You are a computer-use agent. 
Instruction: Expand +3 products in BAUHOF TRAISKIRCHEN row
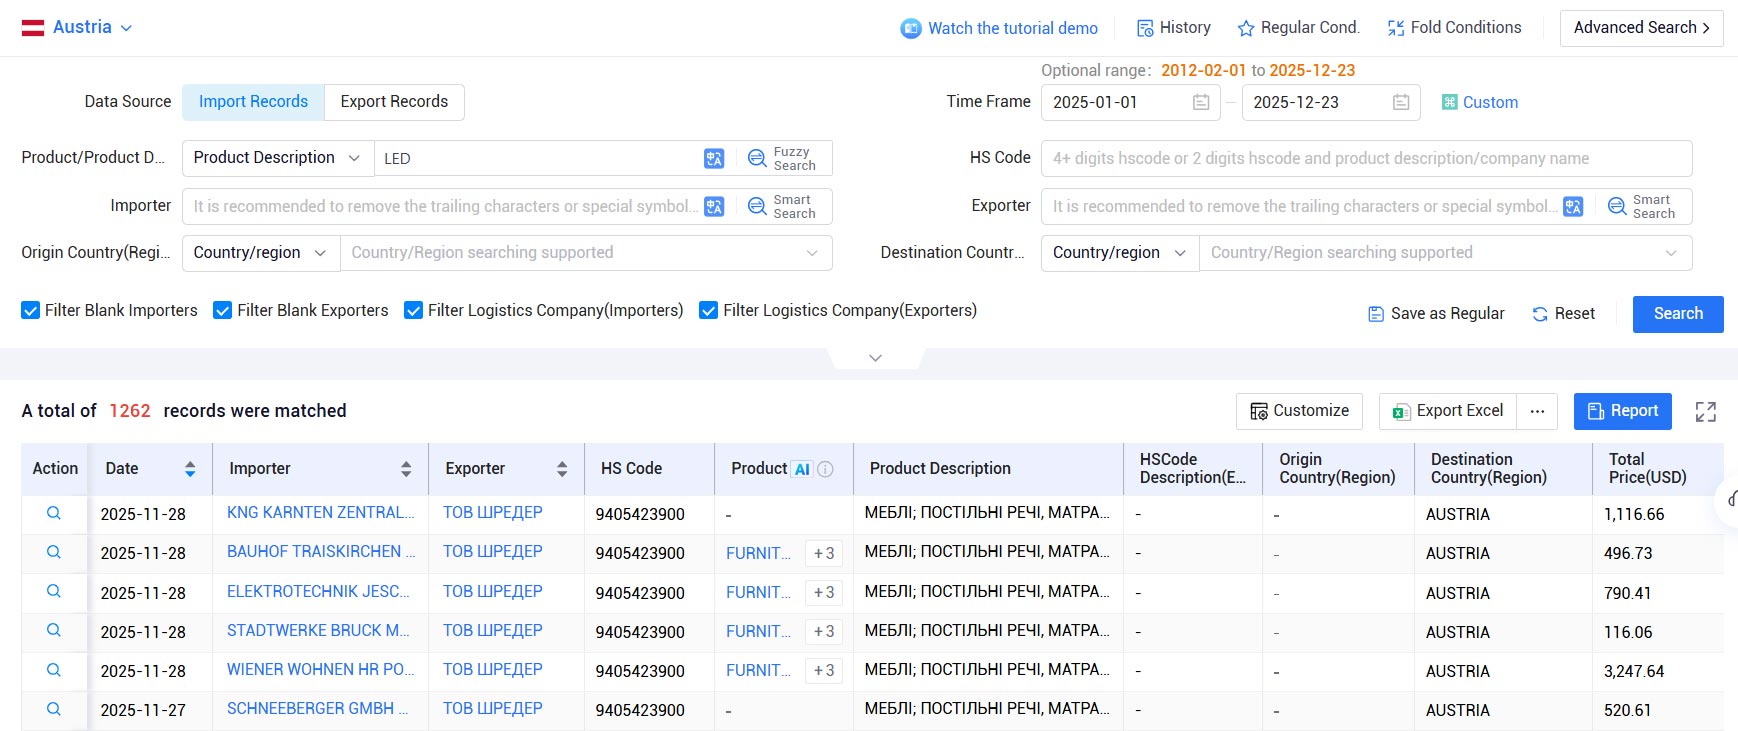824,553
